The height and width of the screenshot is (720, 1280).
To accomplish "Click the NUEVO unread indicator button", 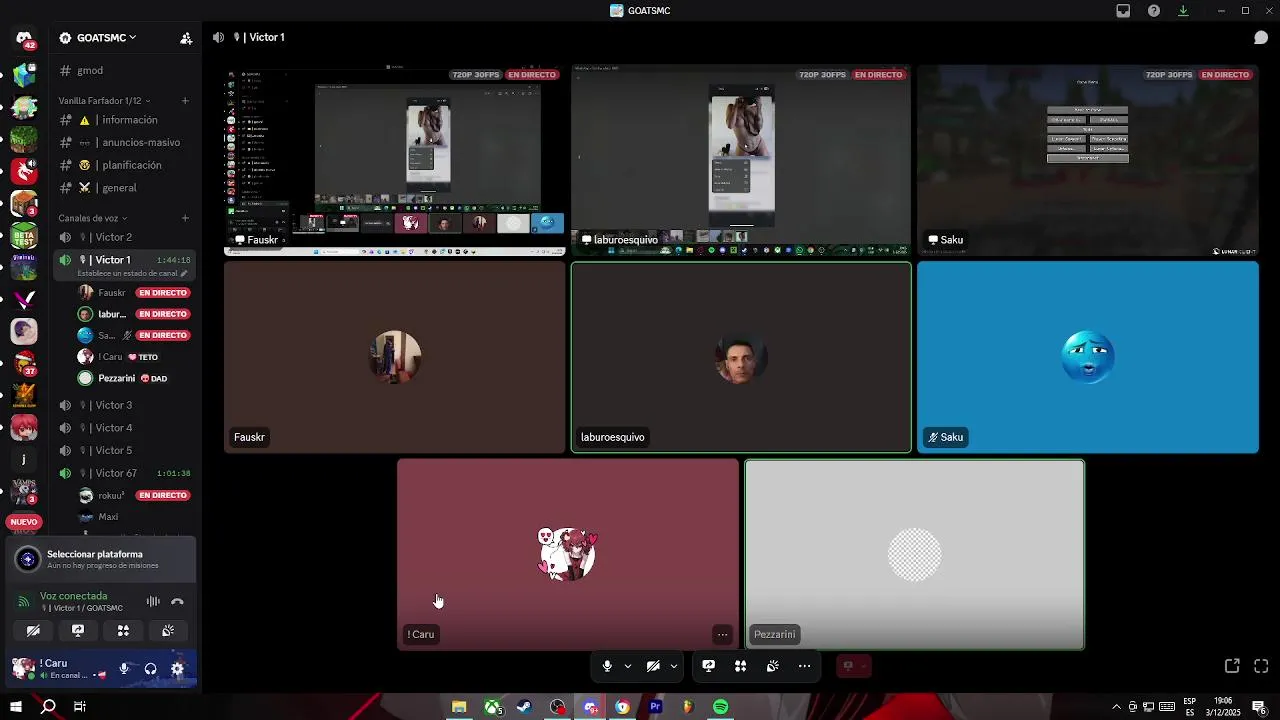I will [24, 522].
